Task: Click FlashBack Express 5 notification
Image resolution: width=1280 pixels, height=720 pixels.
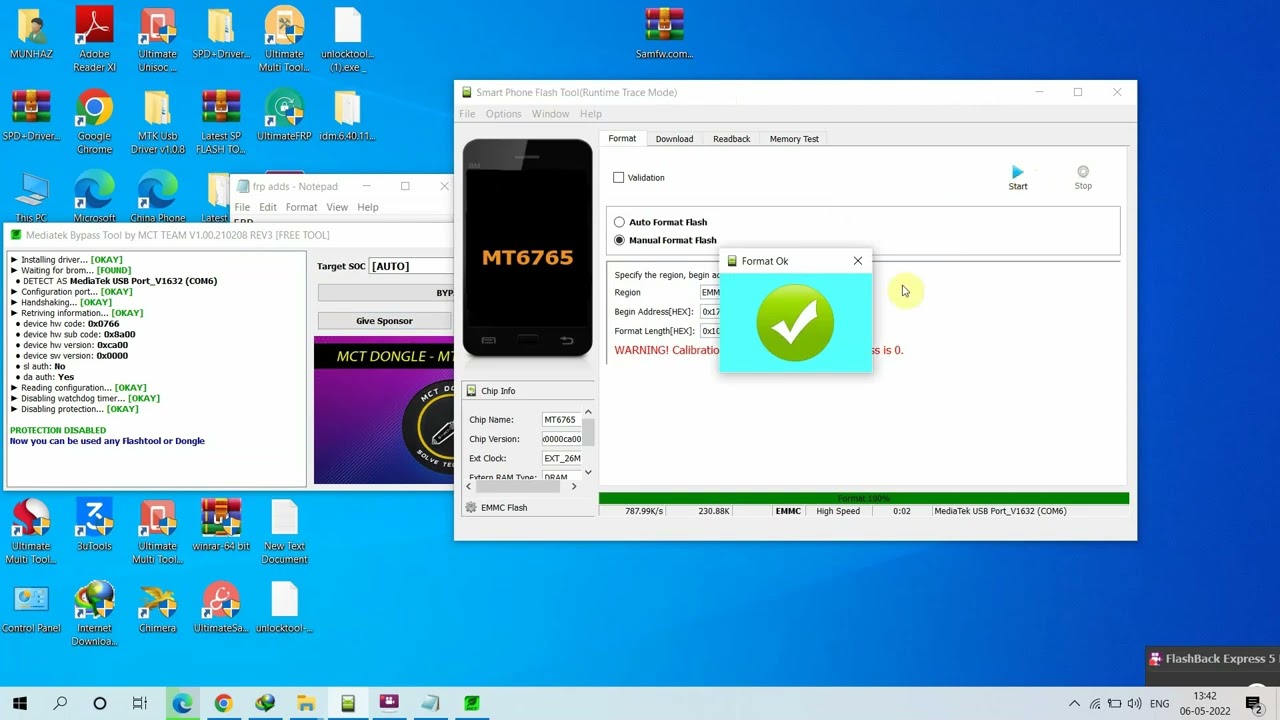Action: pos(1212,659)
